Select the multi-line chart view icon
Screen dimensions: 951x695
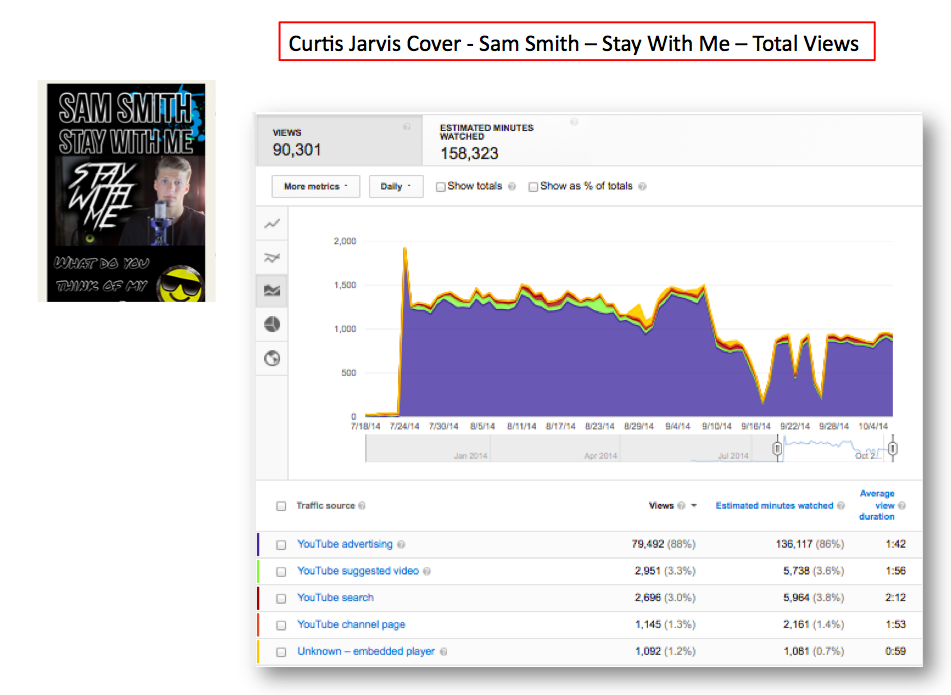tap(272, 258)
